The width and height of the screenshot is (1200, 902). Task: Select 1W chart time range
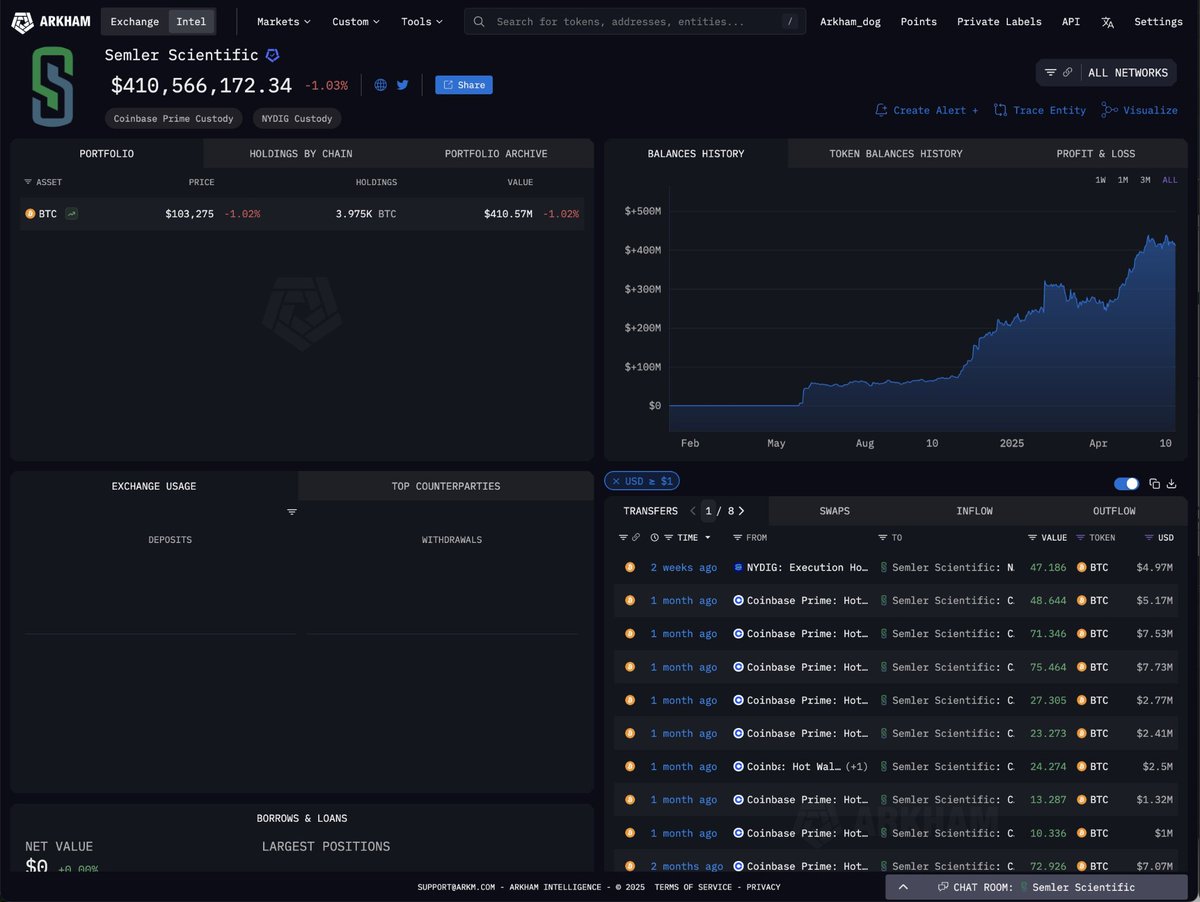[x=1100, y=180]
